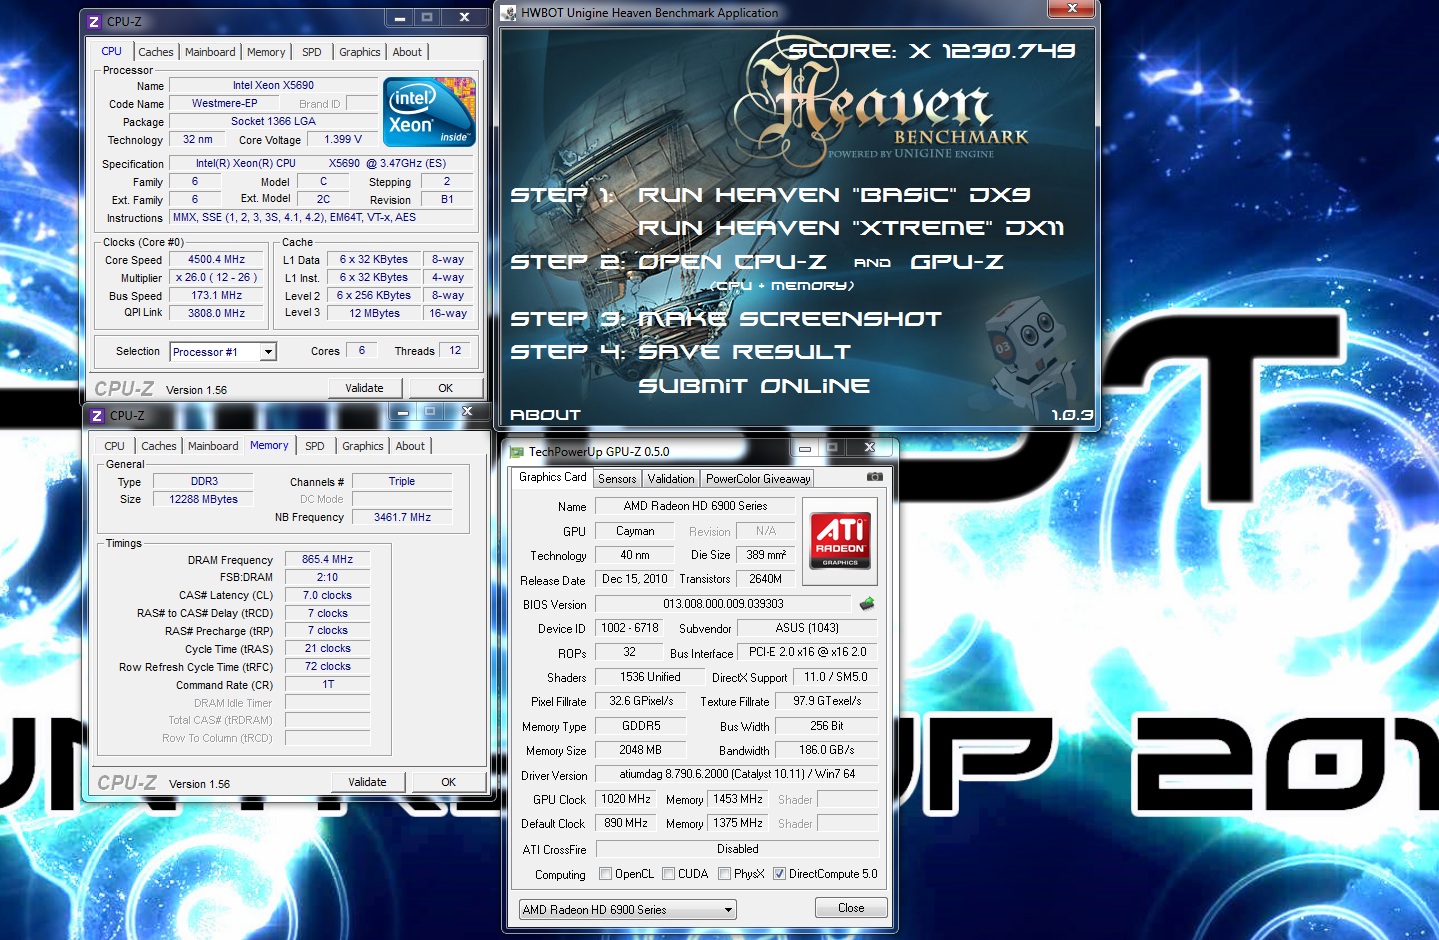Click the GPU-Z Name field "AMD Radeon HD 6900 Series"

tap(695, 506)
